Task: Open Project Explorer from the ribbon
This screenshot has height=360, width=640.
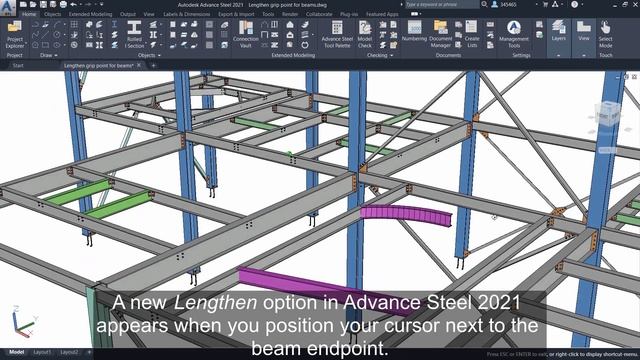Action: (x=15, y=35)
